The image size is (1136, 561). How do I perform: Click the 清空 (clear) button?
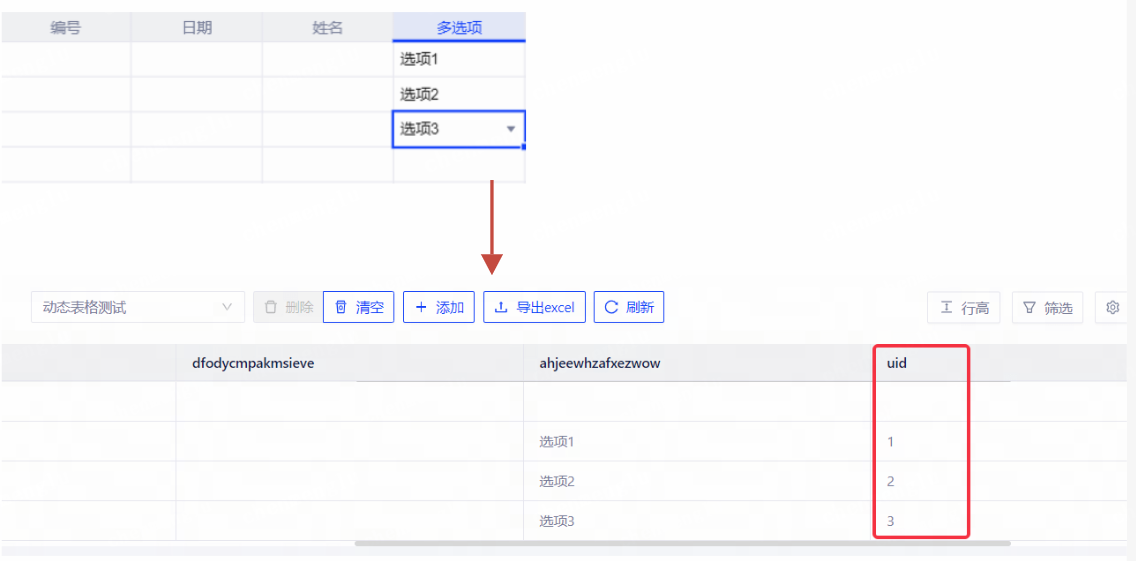(359, 308)
